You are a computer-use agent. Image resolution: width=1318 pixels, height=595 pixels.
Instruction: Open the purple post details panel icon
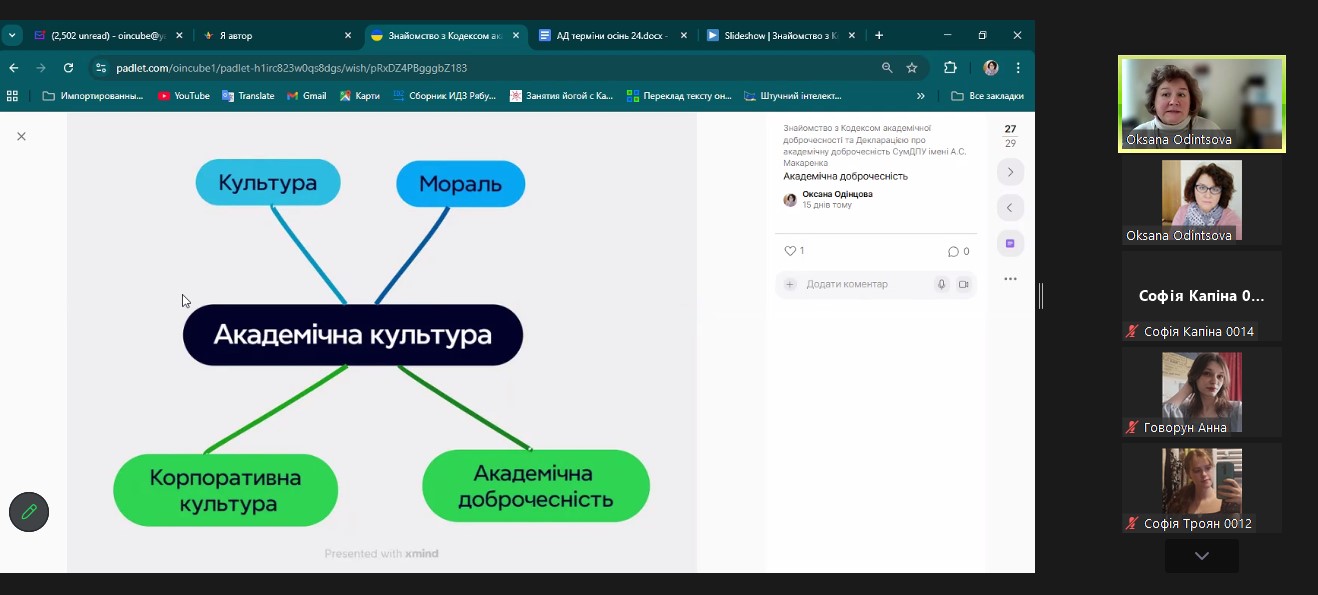1010,243
